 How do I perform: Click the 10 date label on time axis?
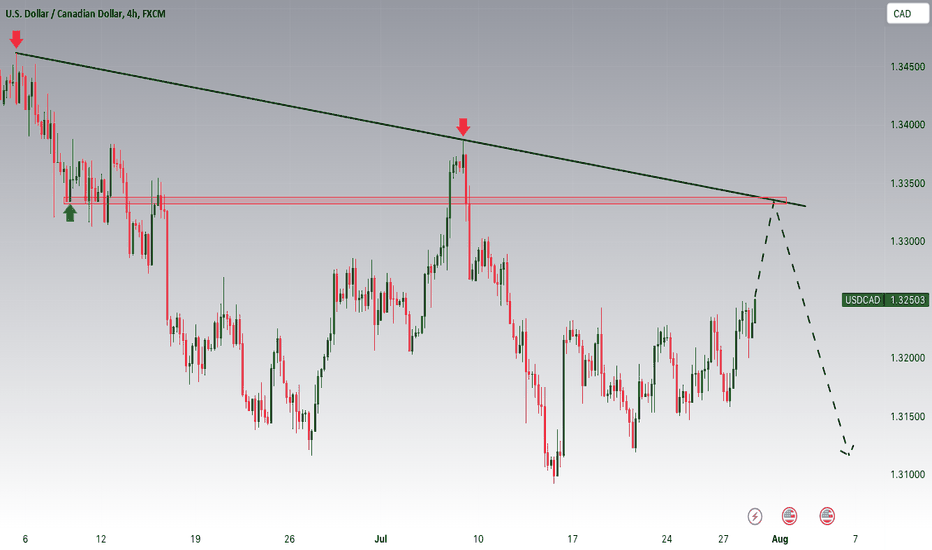click(x=478, y=539)
